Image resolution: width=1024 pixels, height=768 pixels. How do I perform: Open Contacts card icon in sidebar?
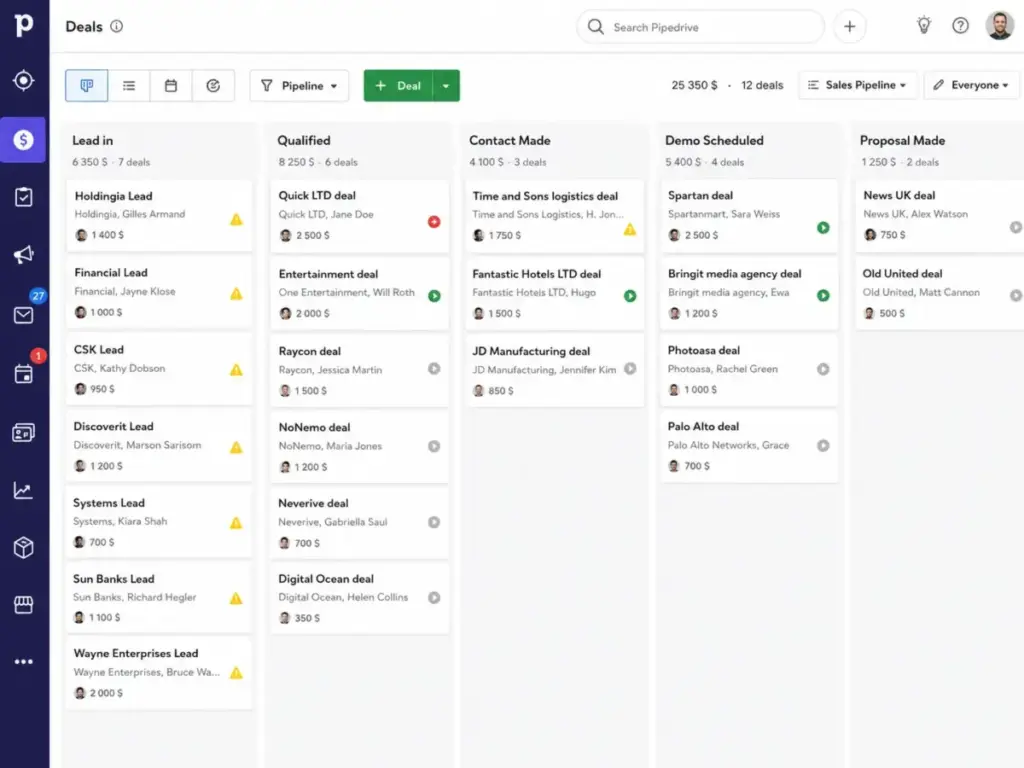pyautogui.click(x=24, y=432)
